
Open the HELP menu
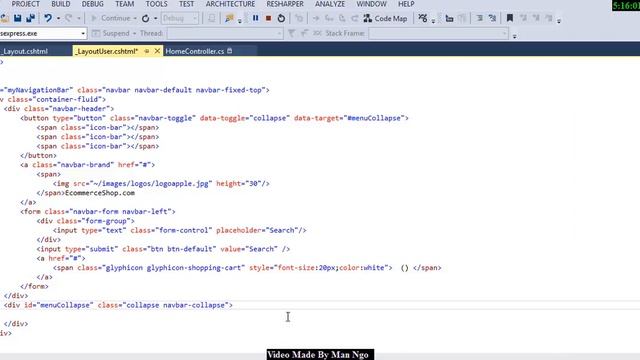point(406,4)
